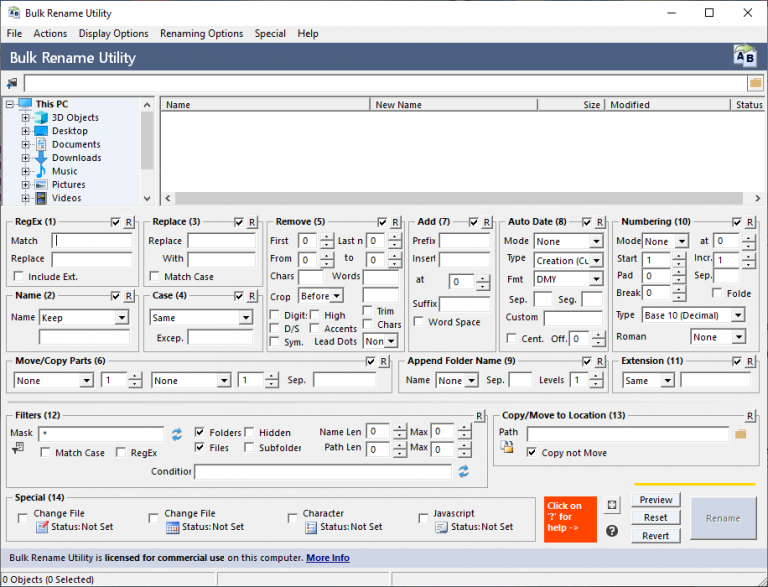Click the expand panel icon above help
The image size is (768, 587).
(x=612, y=505)
